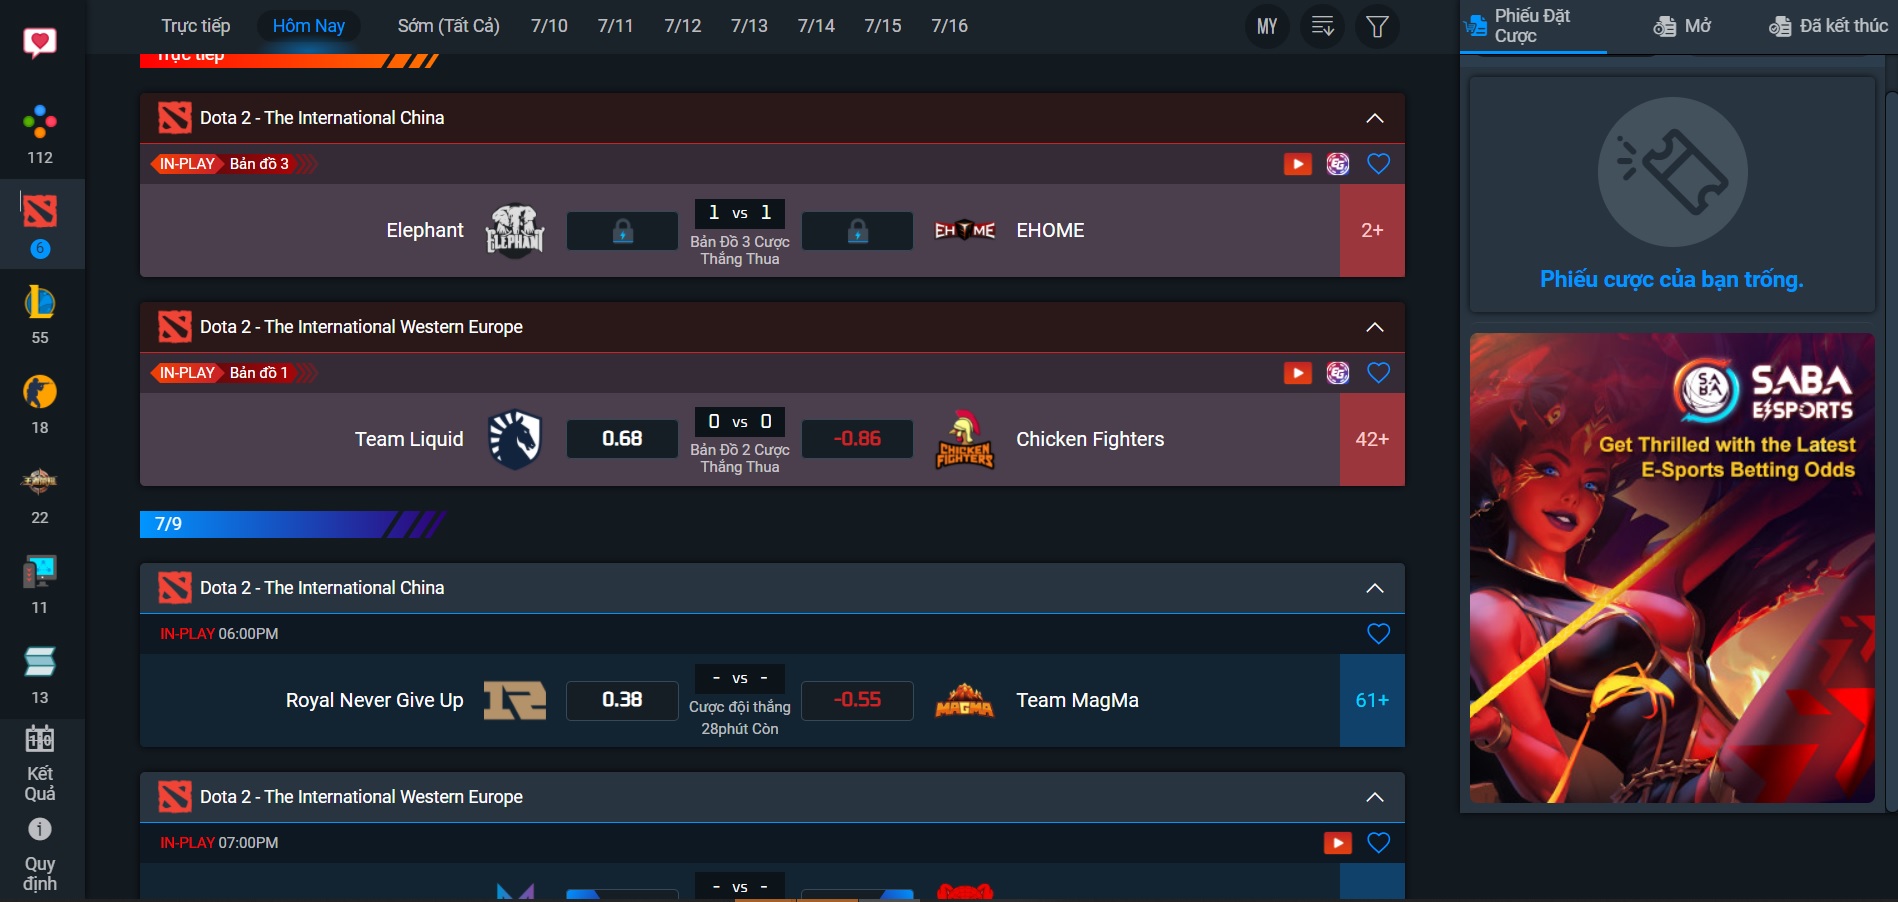
Task: Click the SABA Esports promo banner
Action: (1671, 567)
